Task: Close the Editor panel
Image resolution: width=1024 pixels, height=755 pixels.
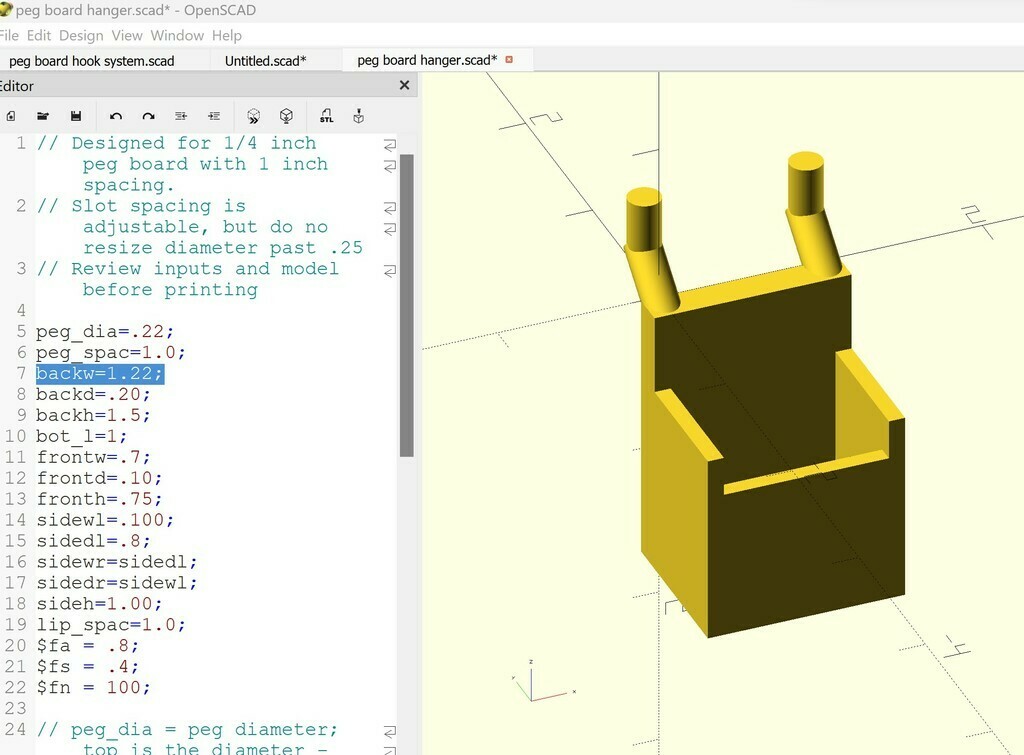Action: [404, 86]
